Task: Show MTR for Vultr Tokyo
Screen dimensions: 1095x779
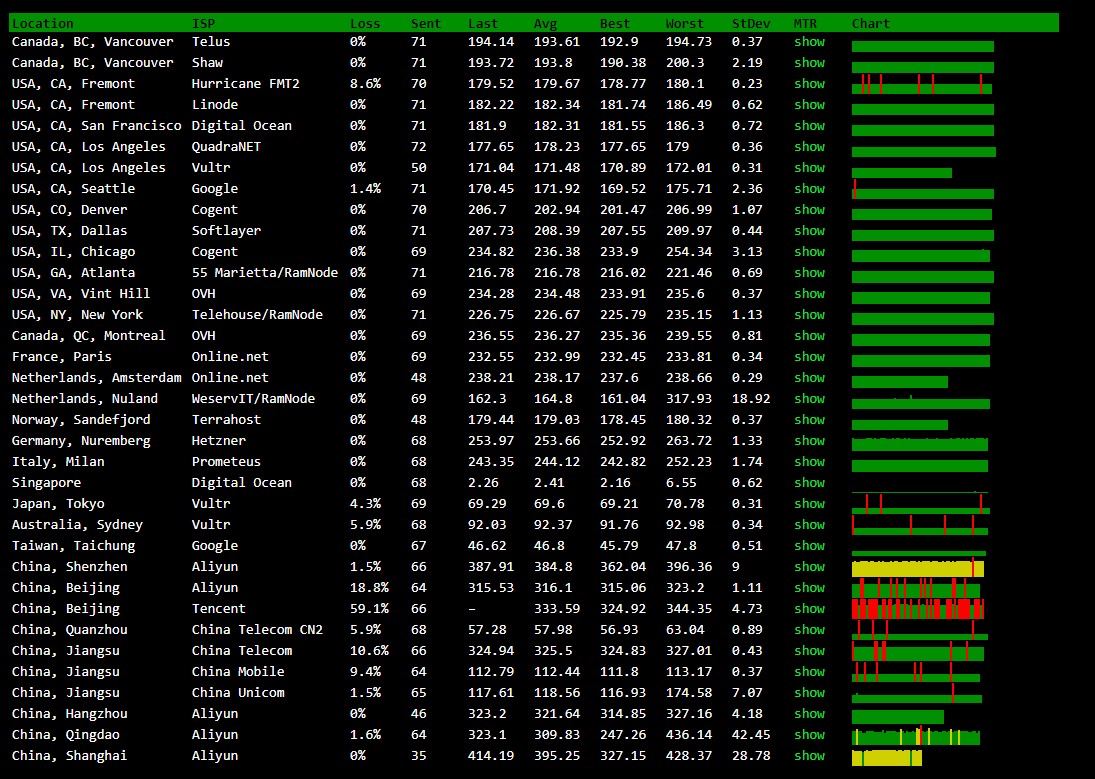Action: (x=809, y=503)
